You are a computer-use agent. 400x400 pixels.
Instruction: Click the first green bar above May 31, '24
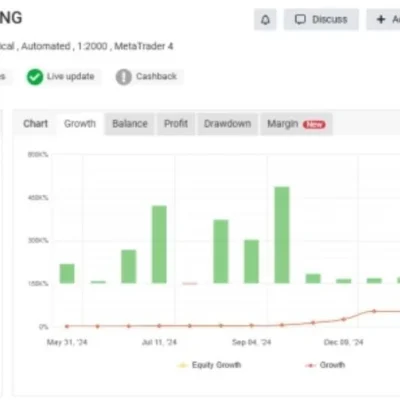[x=67, y=274]
